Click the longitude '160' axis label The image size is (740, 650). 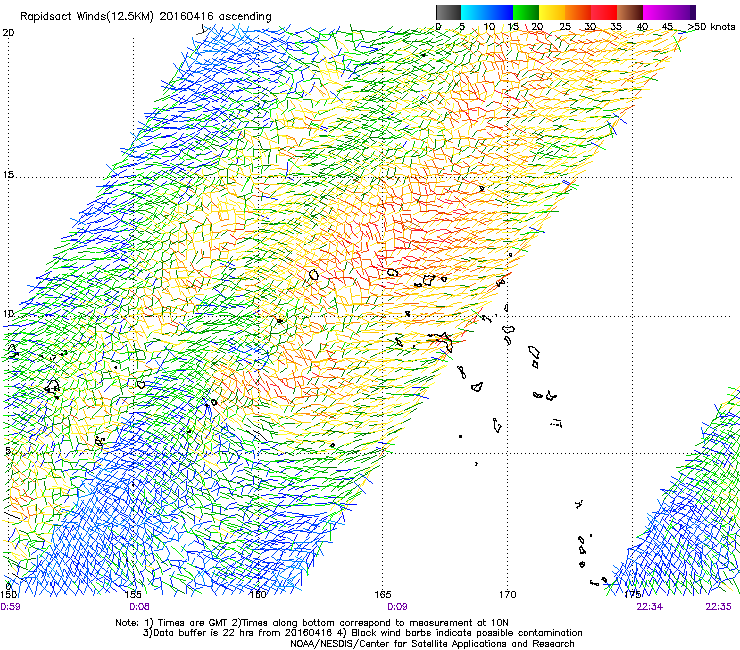pos(258,595)
